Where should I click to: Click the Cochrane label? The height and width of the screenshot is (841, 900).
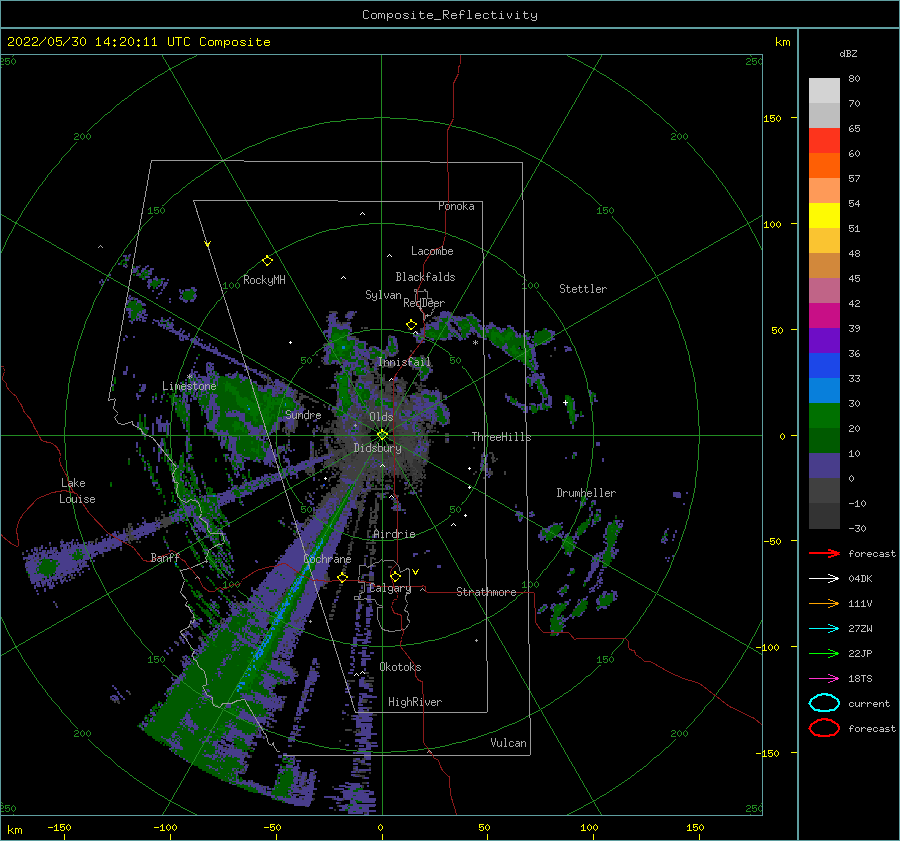pos(327,559)
